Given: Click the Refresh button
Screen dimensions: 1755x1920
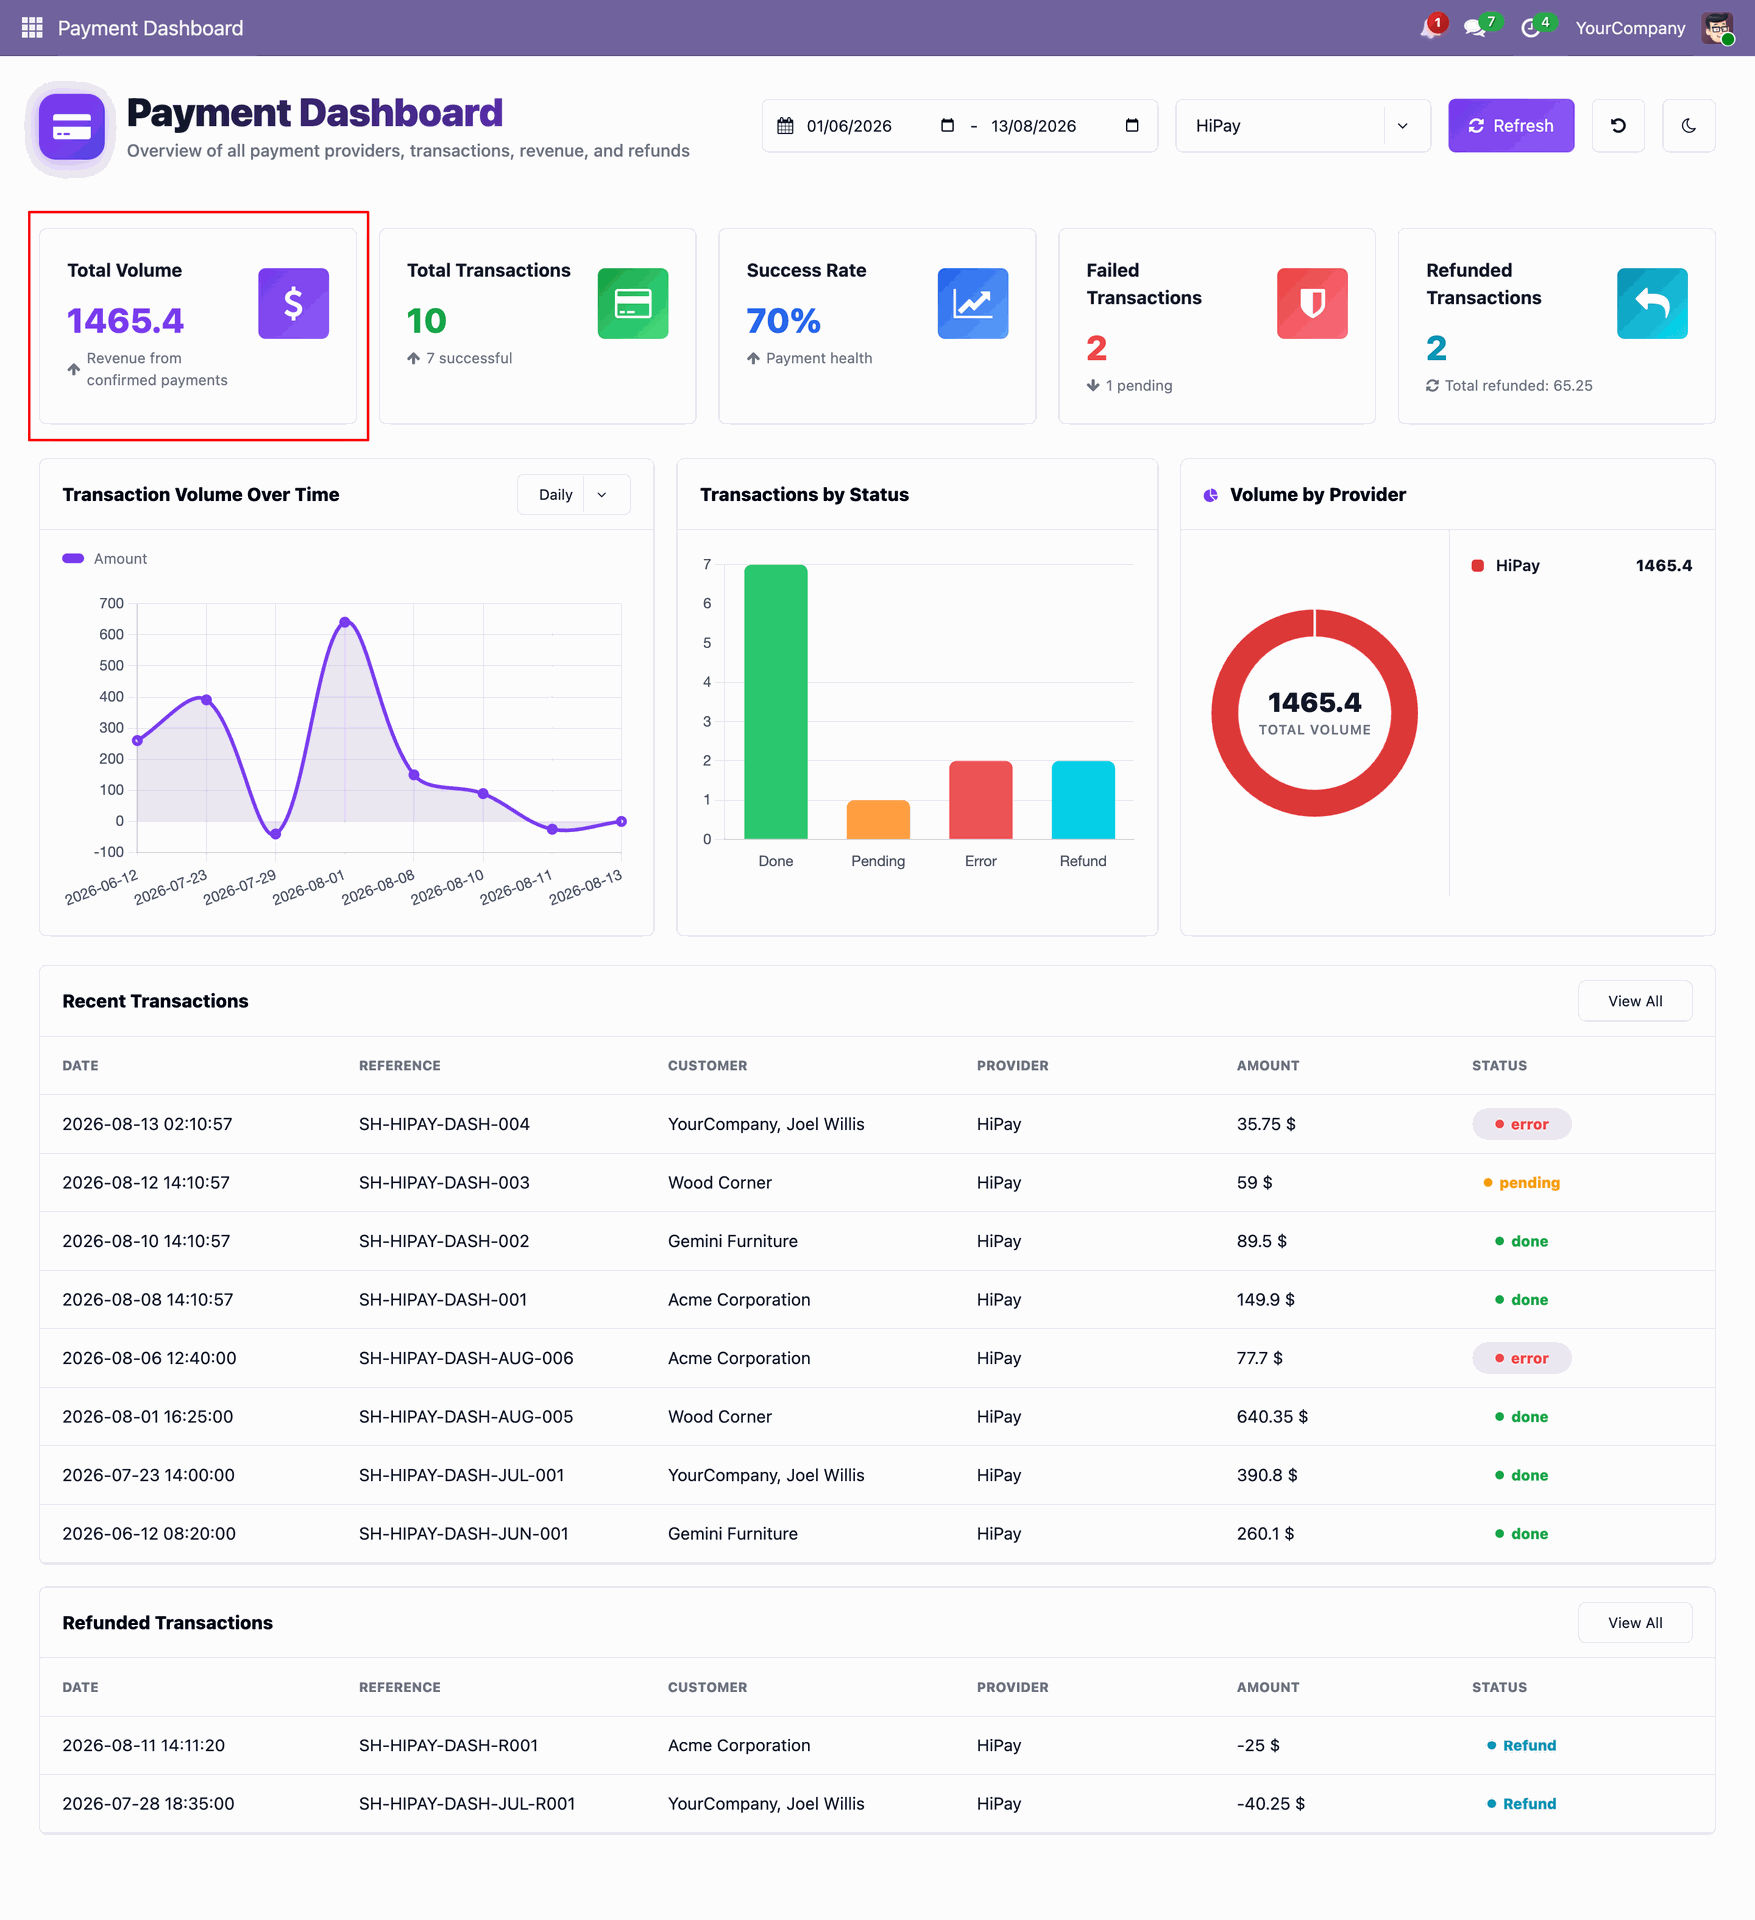Looking at the screenshot, I should [x=1511, y=126].
